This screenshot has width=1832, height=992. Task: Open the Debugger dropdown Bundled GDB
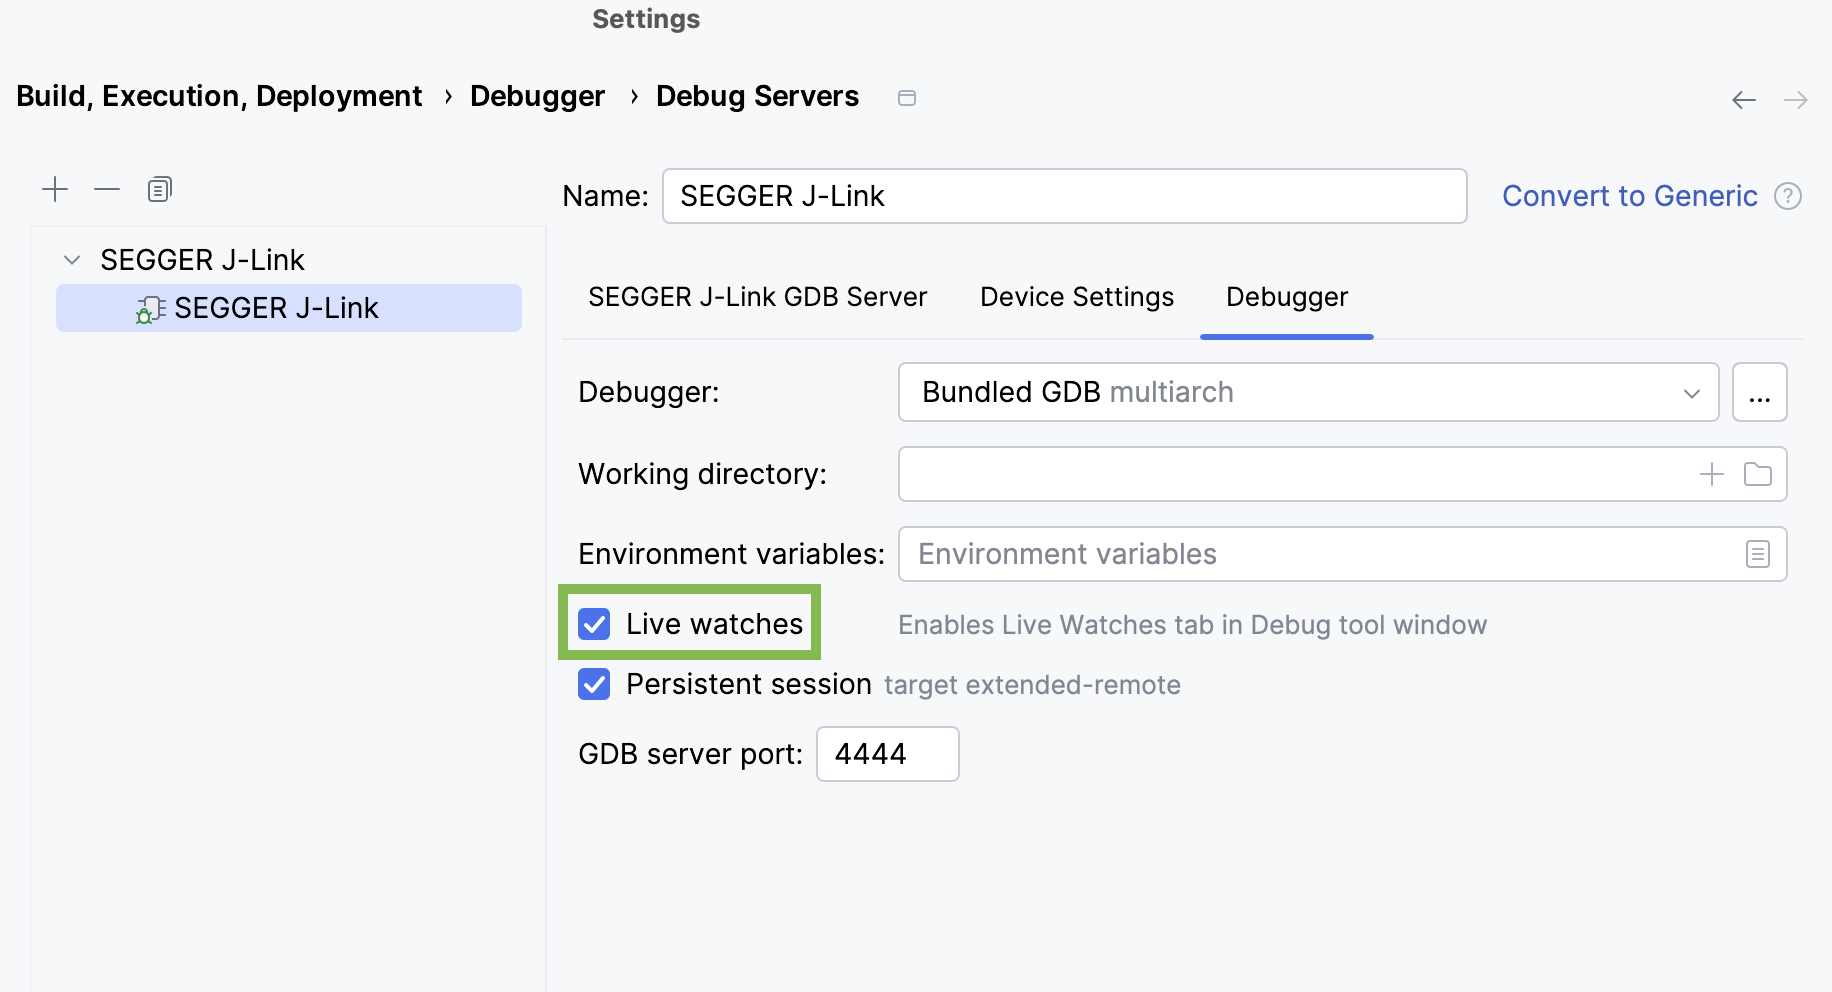(x=1307, y=392)
